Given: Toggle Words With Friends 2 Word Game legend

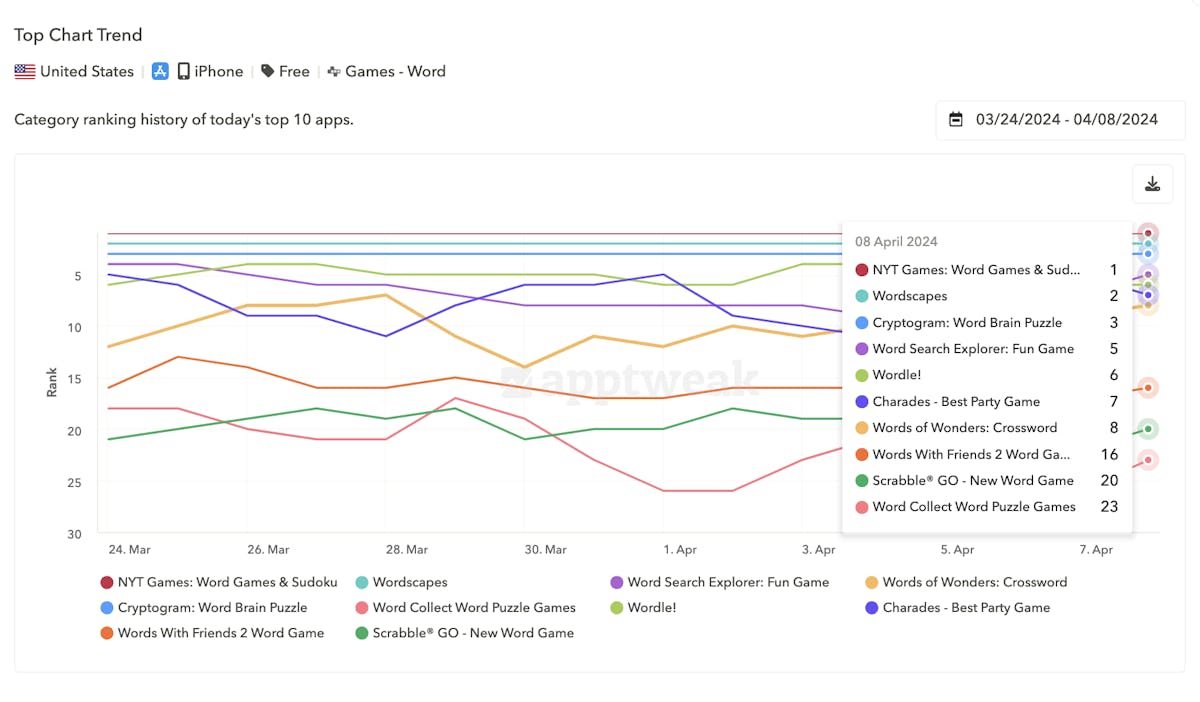Looking at the screenshot, I should [x=212, y=633].
